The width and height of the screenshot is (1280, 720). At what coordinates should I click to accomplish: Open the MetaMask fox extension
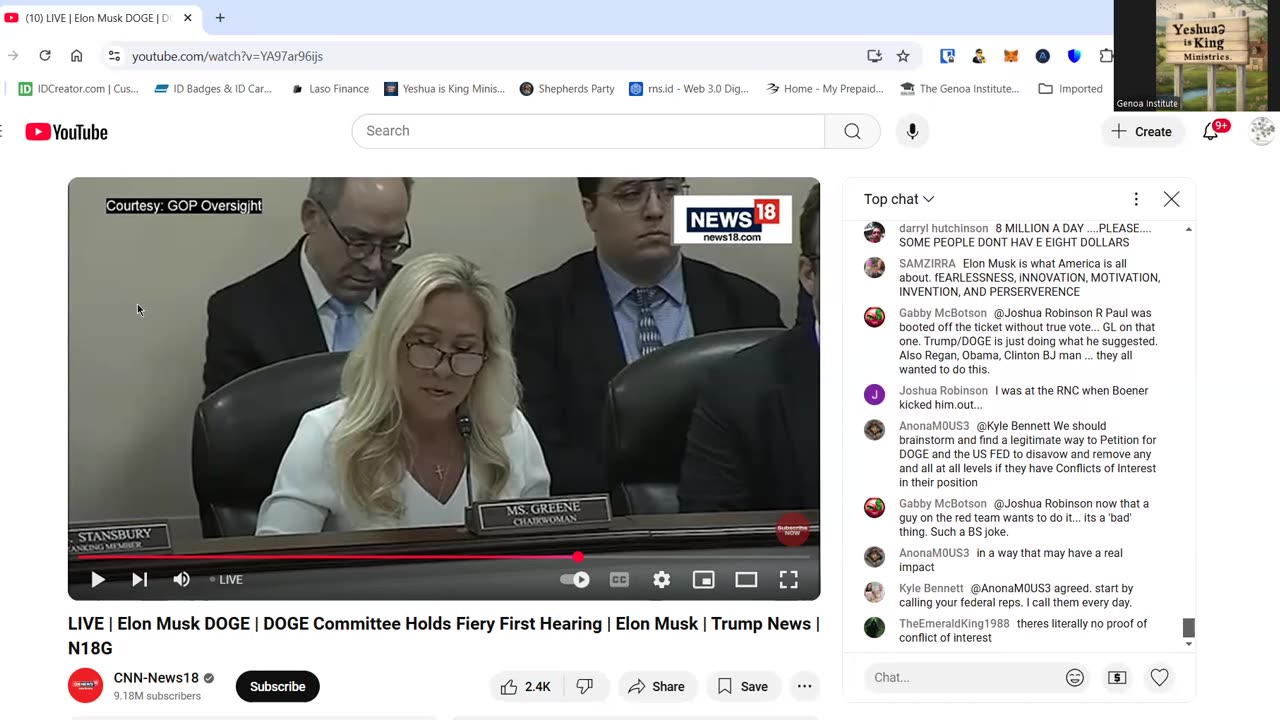tap(1011, 56)
